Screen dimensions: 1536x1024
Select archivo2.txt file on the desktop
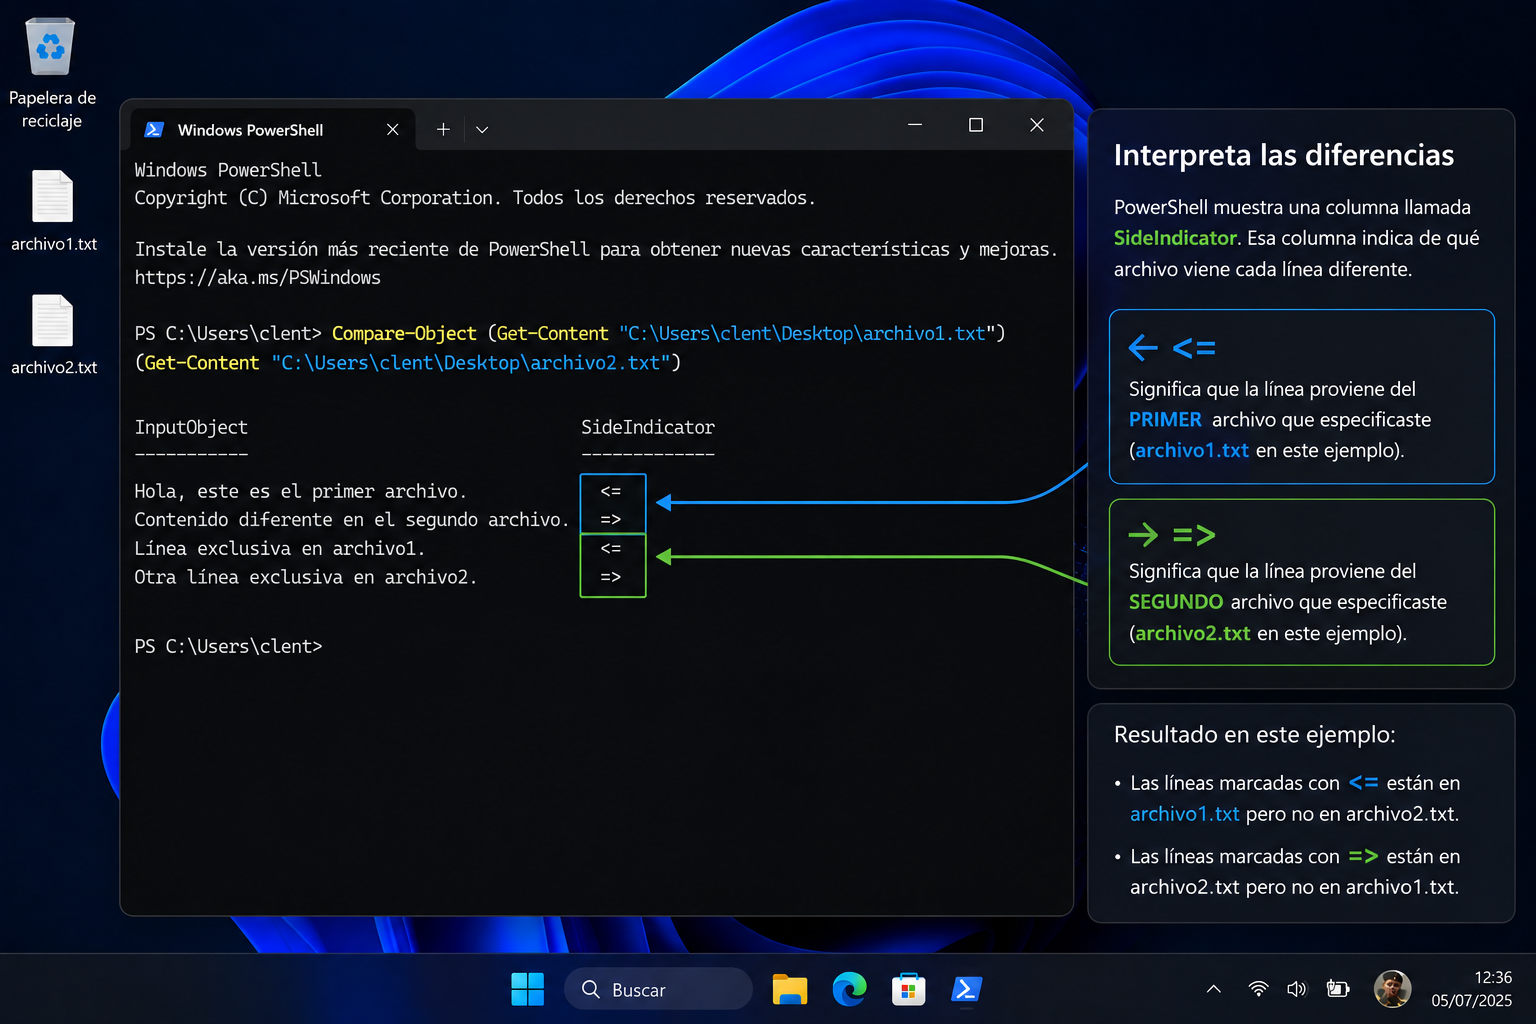click(x=53, y=334)
